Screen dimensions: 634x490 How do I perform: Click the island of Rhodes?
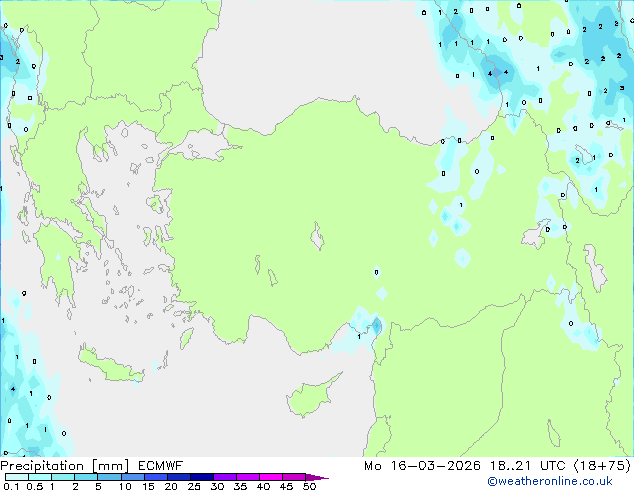coord(186,338)
